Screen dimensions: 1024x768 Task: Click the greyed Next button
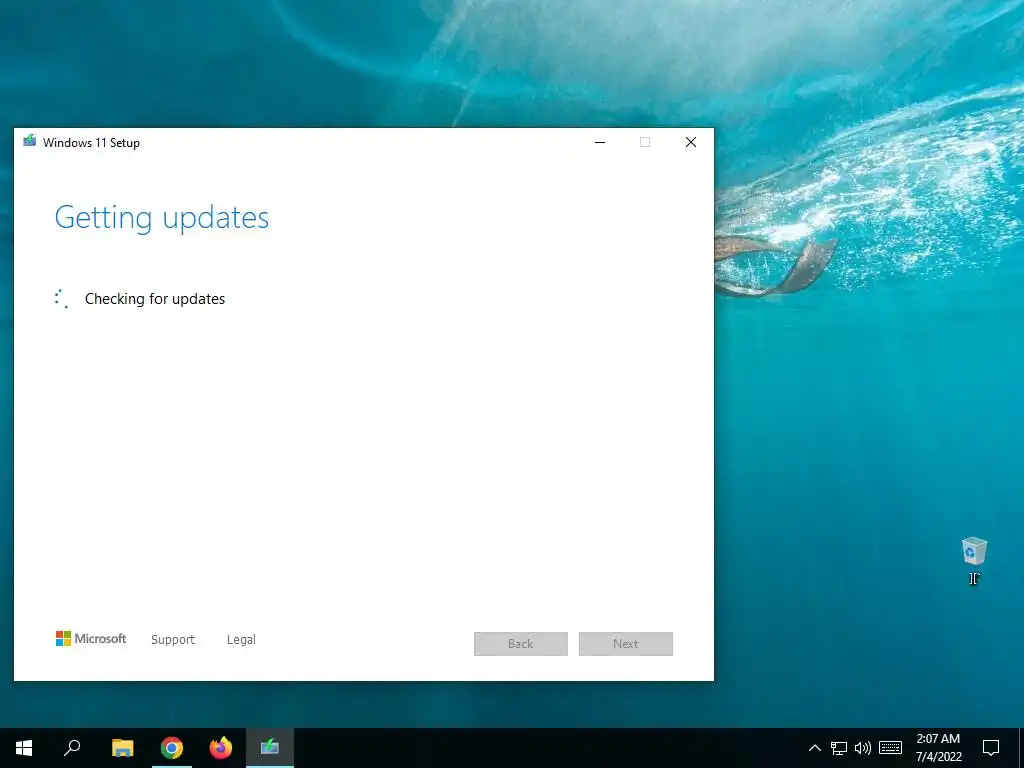pyautogui.click(x=626, y=644)
